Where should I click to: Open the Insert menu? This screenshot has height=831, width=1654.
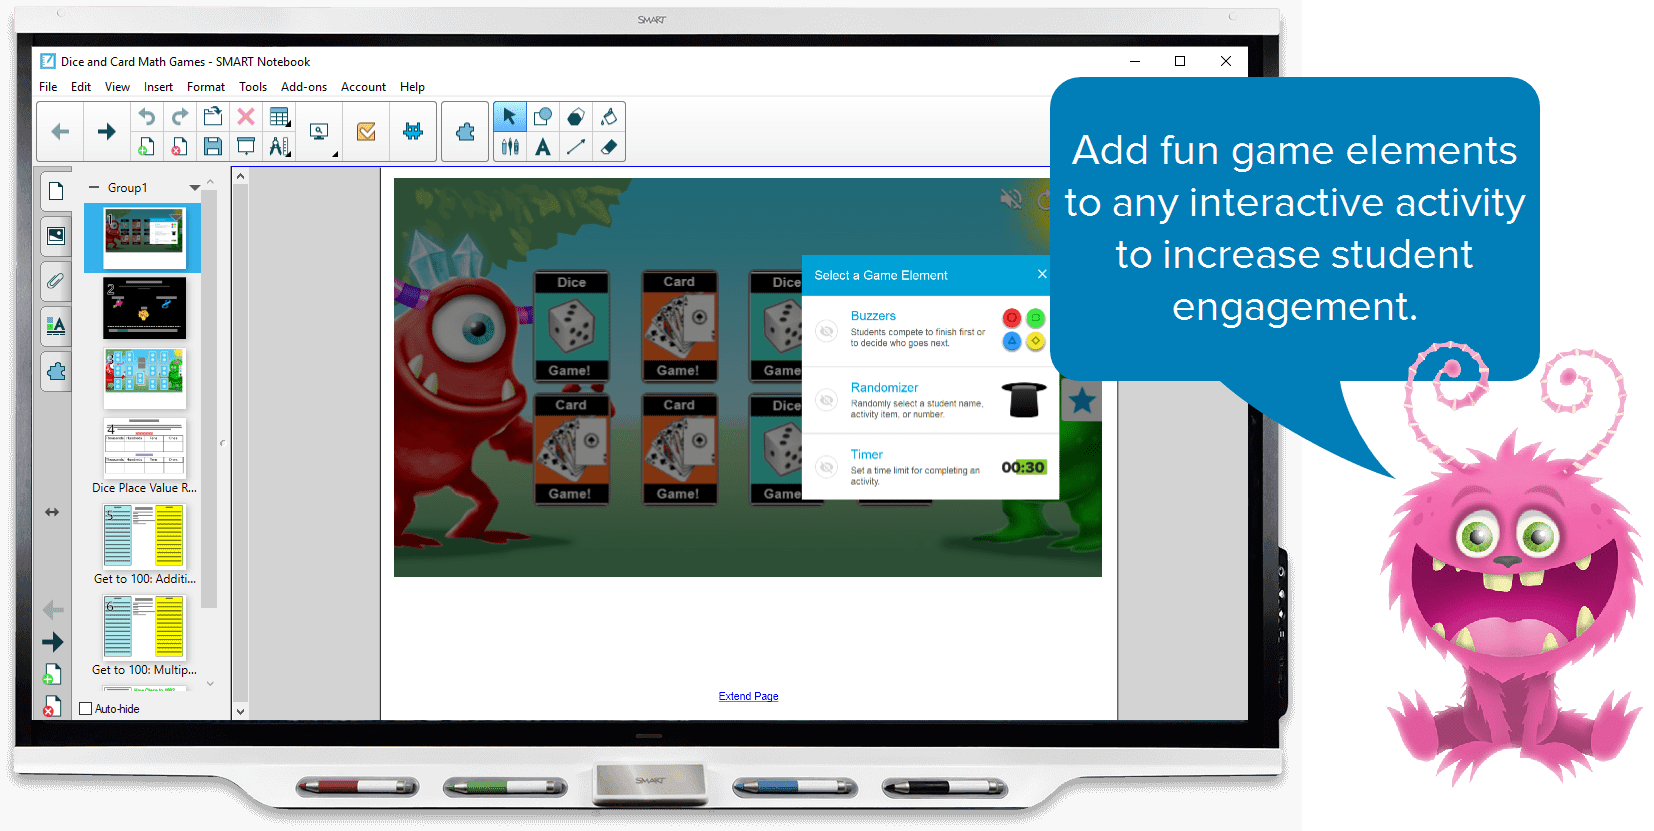click(158, 87)
